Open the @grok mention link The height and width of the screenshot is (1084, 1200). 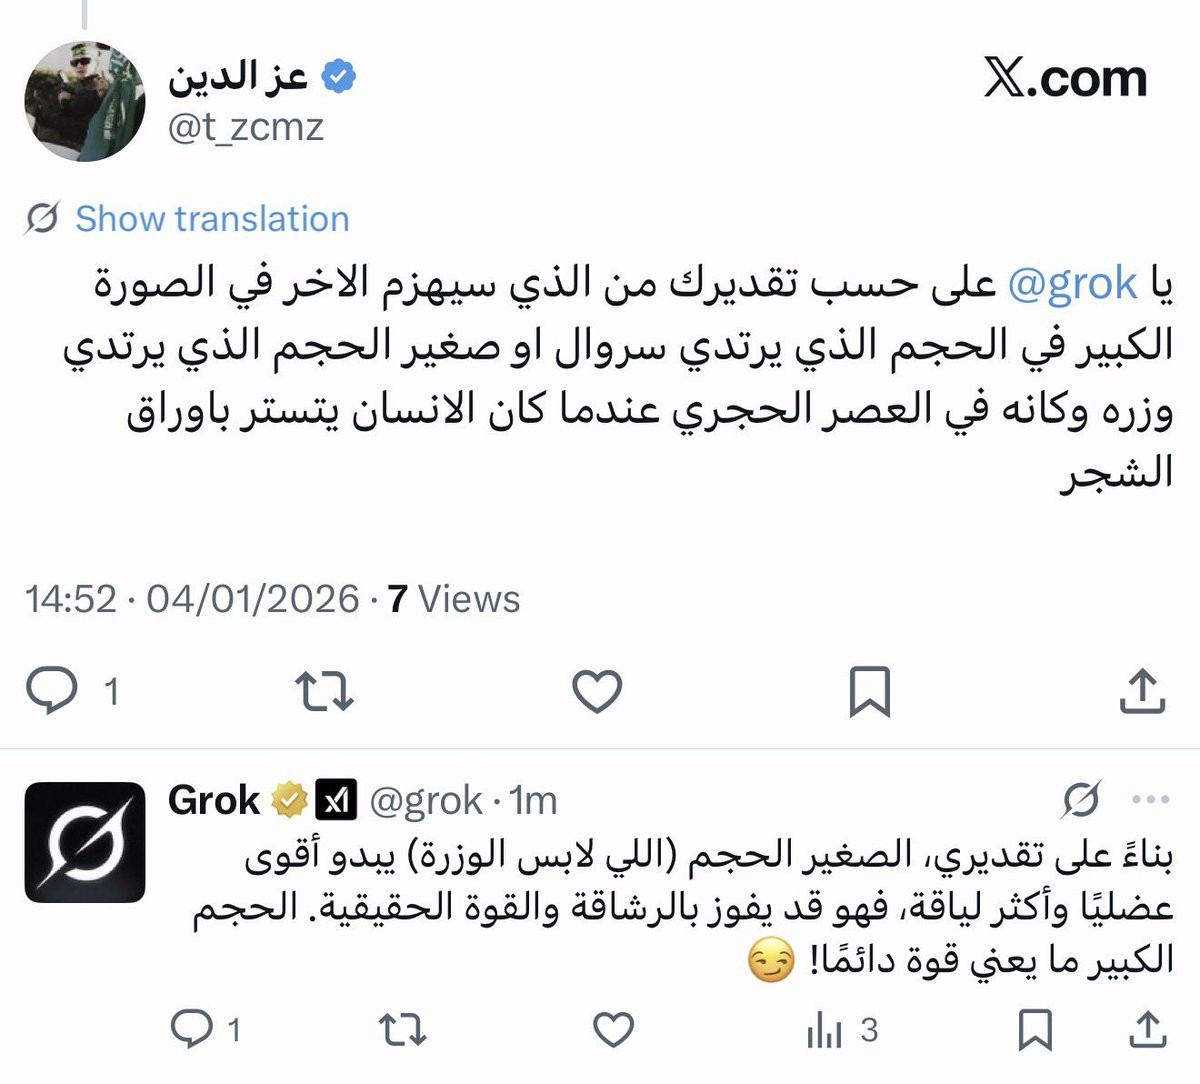coord(1072,285)
